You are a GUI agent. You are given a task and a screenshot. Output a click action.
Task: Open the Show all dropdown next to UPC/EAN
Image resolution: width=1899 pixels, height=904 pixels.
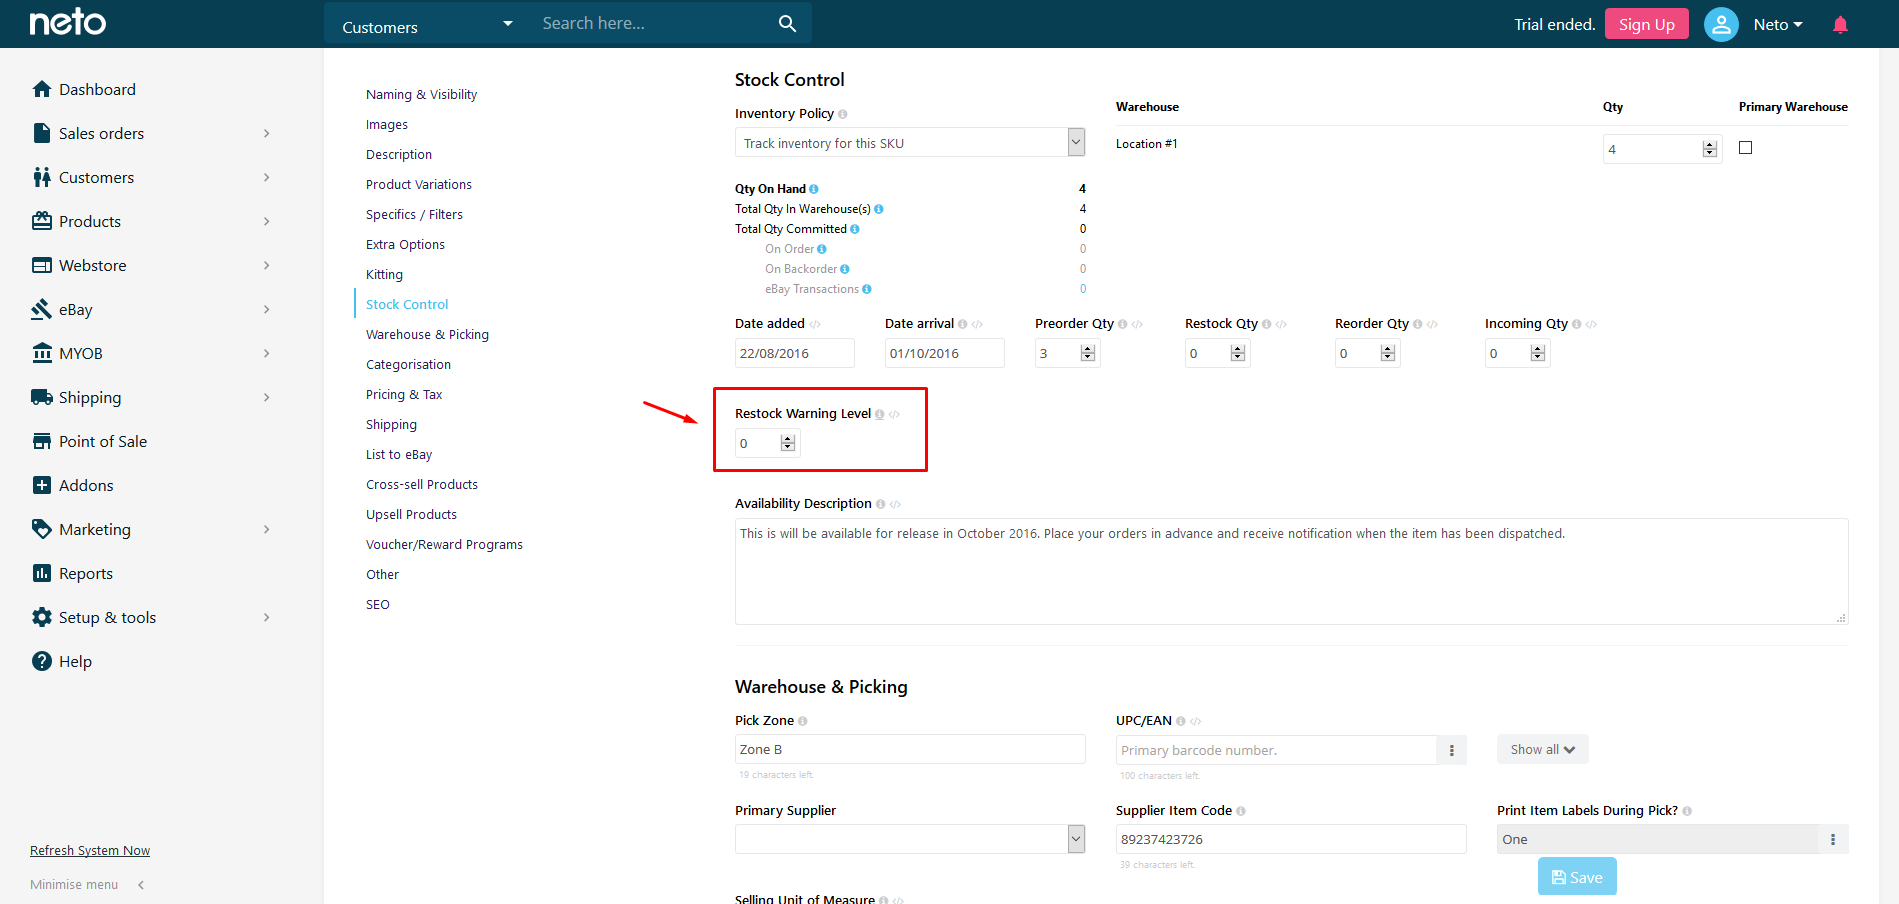pos(1541,748)
